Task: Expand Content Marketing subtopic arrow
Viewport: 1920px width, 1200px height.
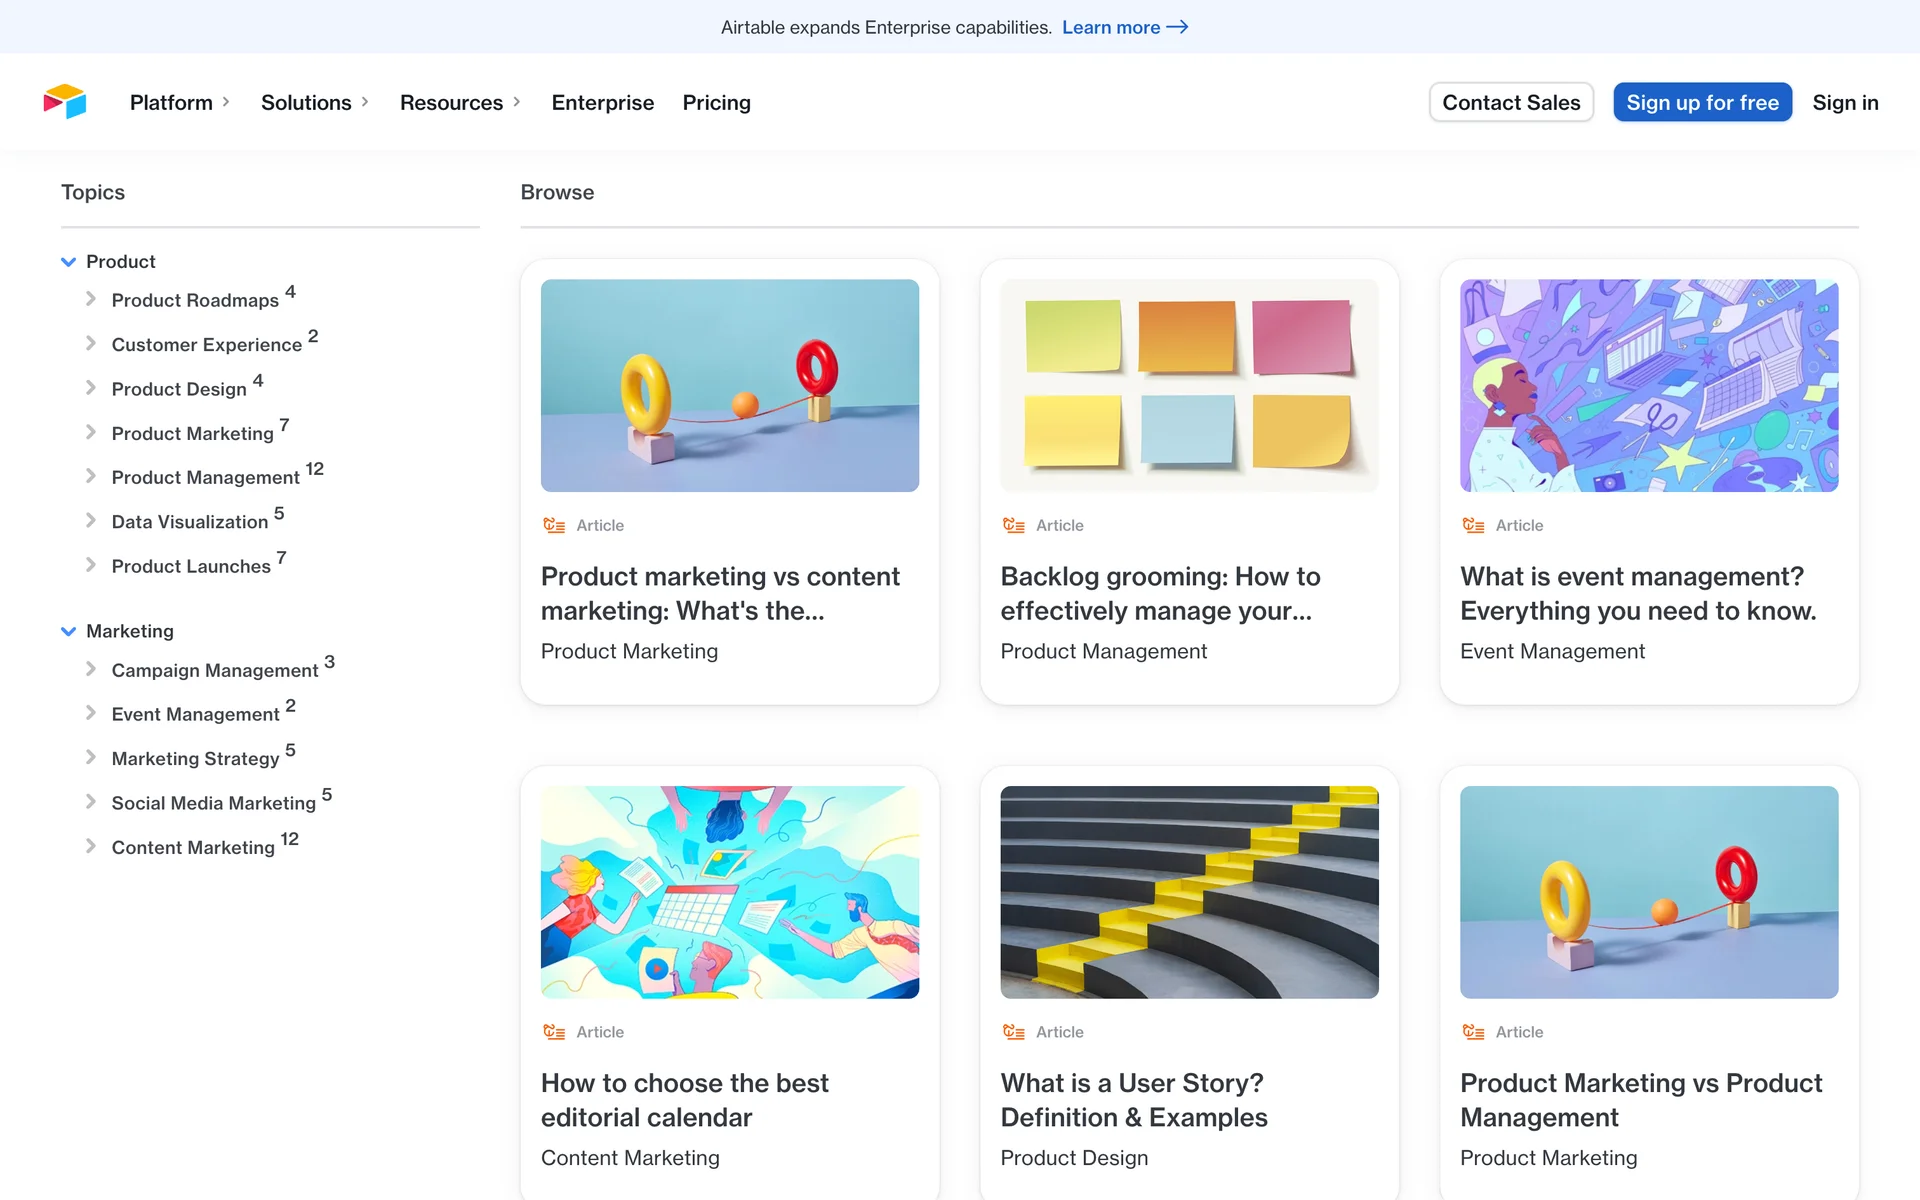Action: (91, 846)
